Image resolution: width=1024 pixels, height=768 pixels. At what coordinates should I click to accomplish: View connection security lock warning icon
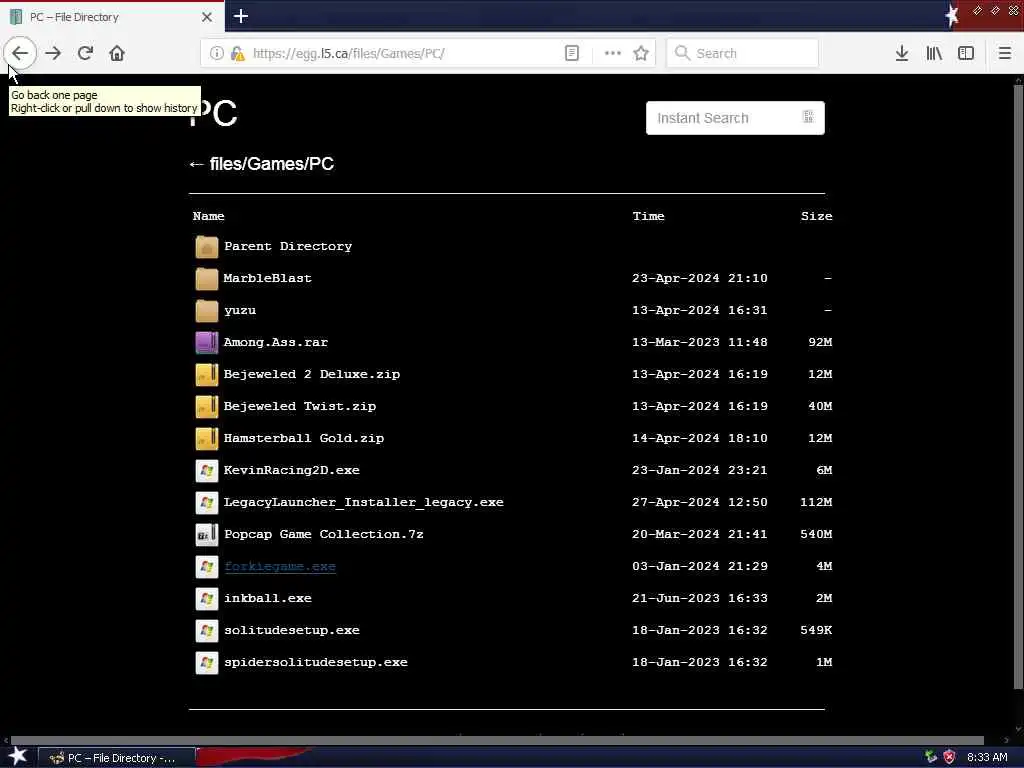click(238, 54)
